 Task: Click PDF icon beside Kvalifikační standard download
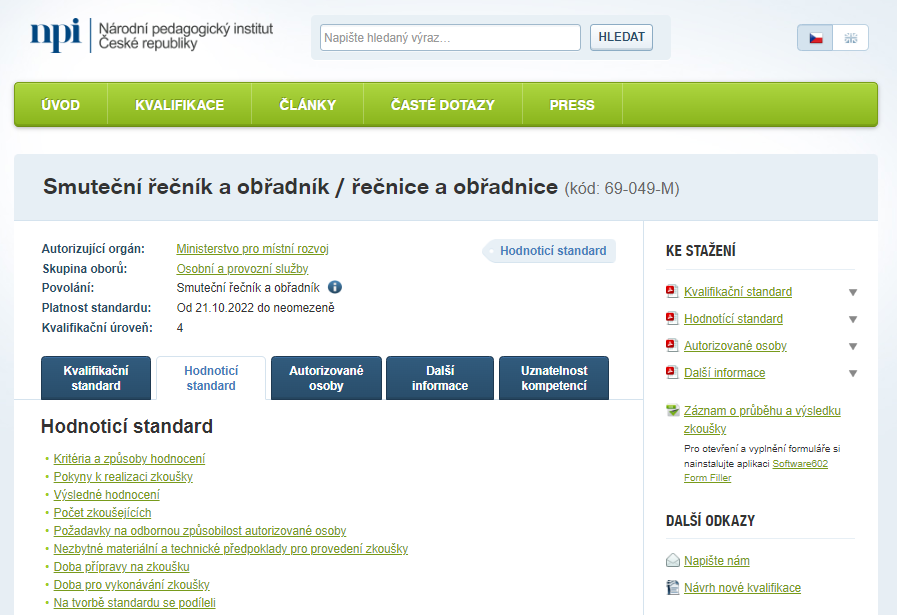pyautogui.click(x=672, y=292)
